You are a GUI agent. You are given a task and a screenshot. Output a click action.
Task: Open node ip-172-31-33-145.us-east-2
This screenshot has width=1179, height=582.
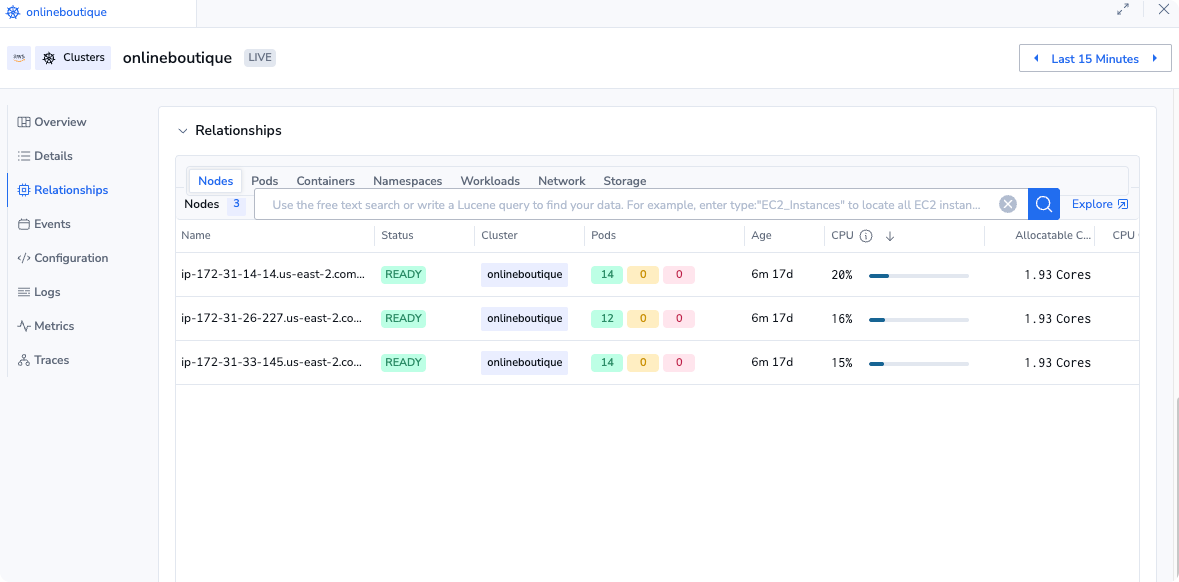(273, 362)
